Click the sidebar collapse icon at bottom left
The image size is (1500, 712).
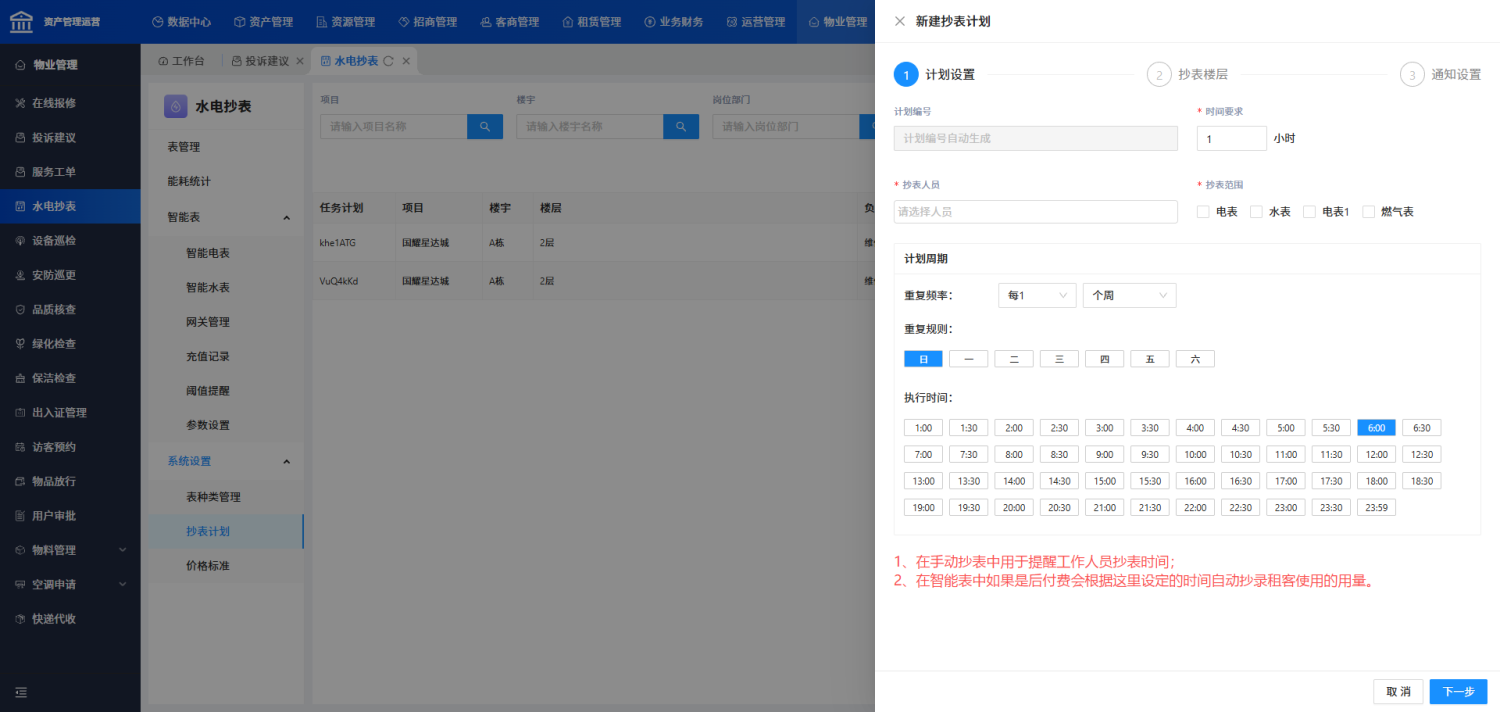coord(20,692)
